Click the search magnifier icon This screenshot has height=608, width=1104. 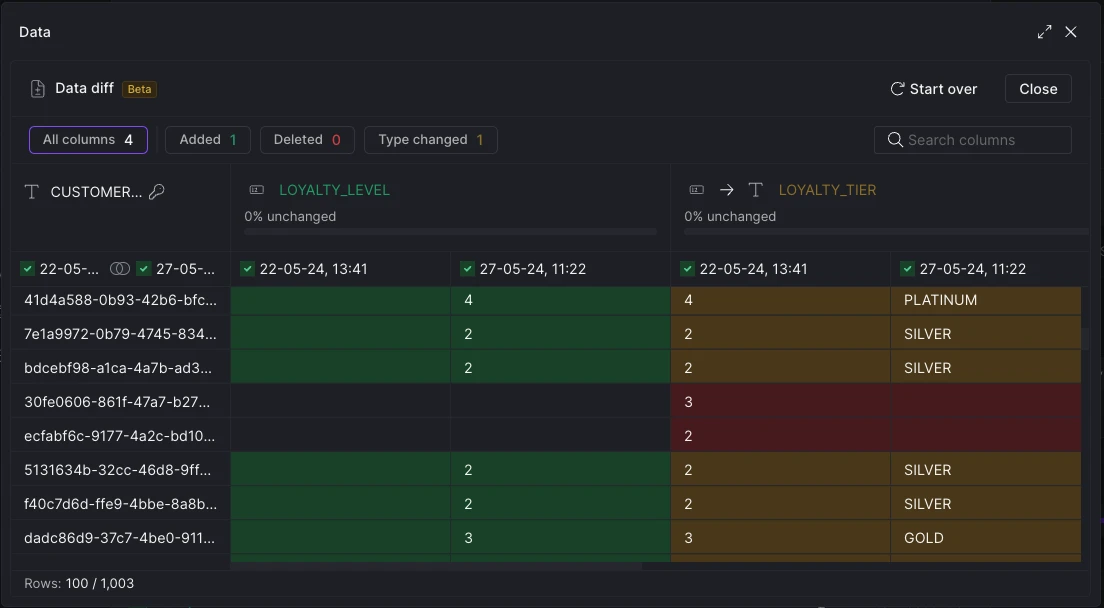[x=895, y=139]
